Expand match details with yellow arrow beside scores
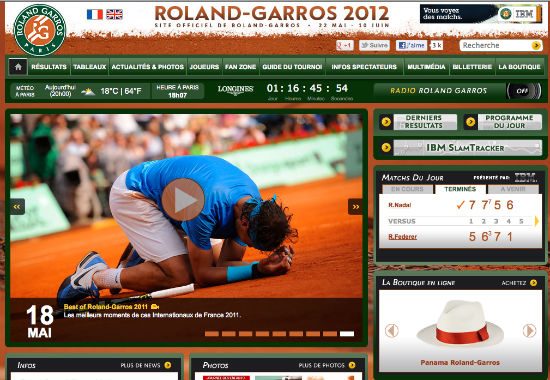 537,221
